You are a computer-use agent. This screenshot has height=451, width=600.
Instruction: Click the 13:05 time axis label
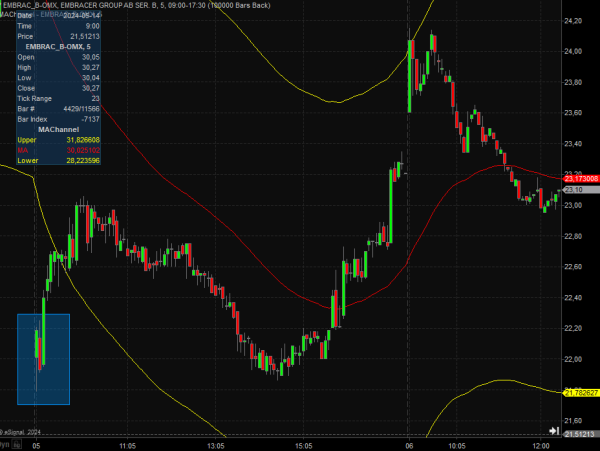pos(215,446)
